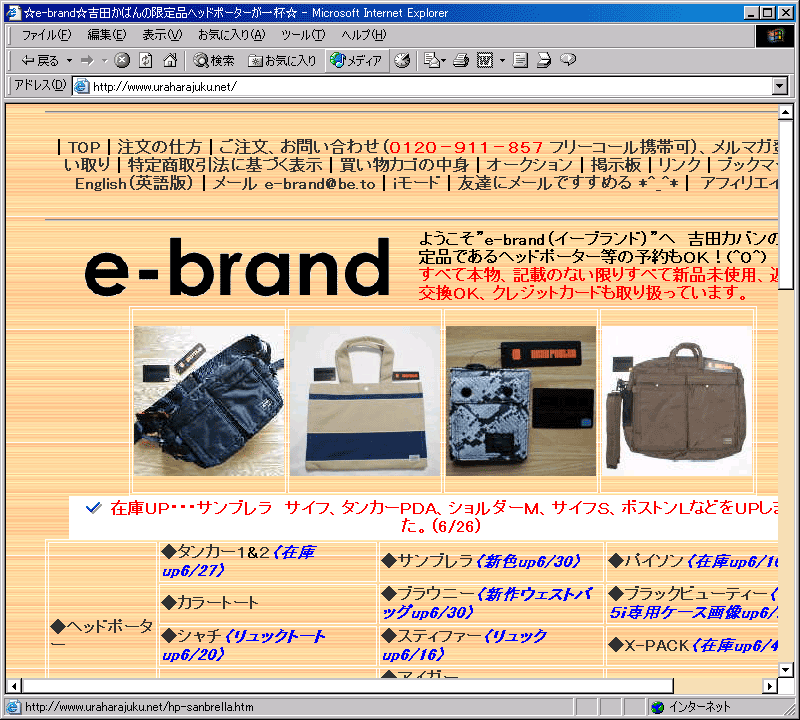The height and width of the screenshot is (720, 800).
Task: Open the オークション link
Action: 530,165
